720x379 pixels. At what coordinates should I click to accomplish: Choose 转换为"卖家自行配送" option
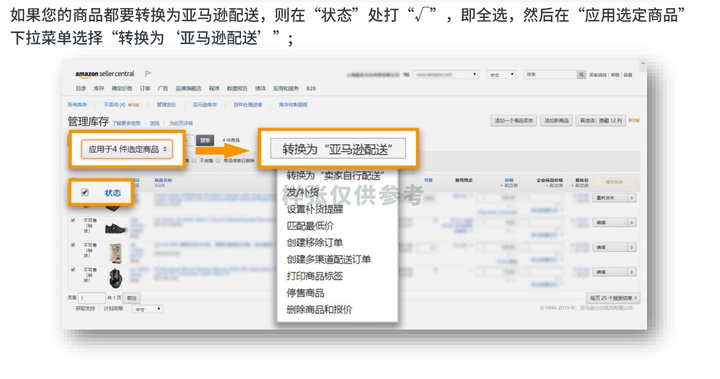pyautogui.click(x=335, y=175)
